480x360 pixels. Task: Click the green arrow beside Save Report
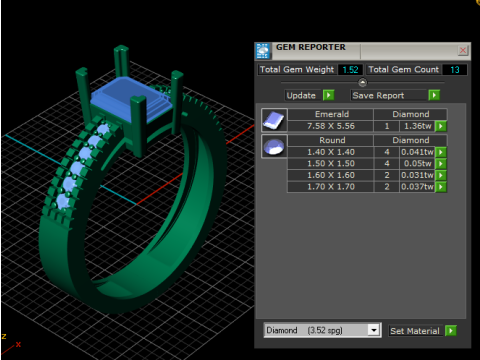tap(434, 95)
